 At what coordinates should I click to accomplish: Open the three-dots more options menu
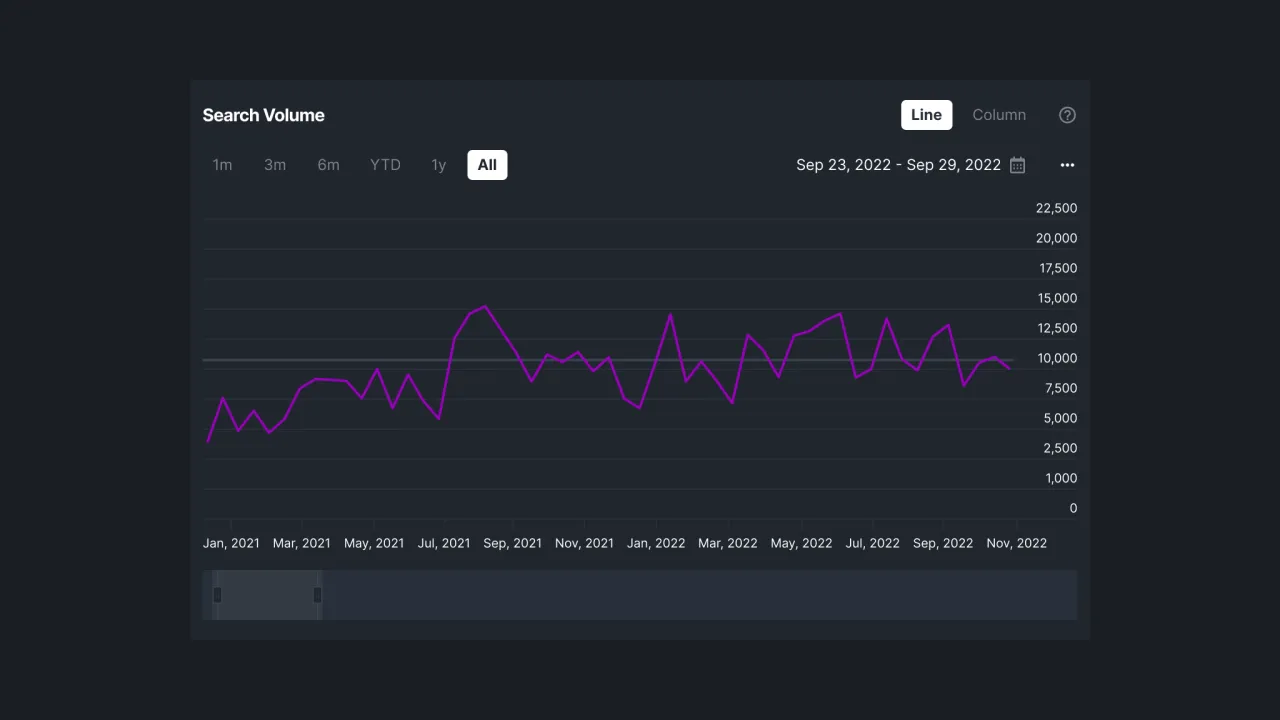coord(1067,165)
